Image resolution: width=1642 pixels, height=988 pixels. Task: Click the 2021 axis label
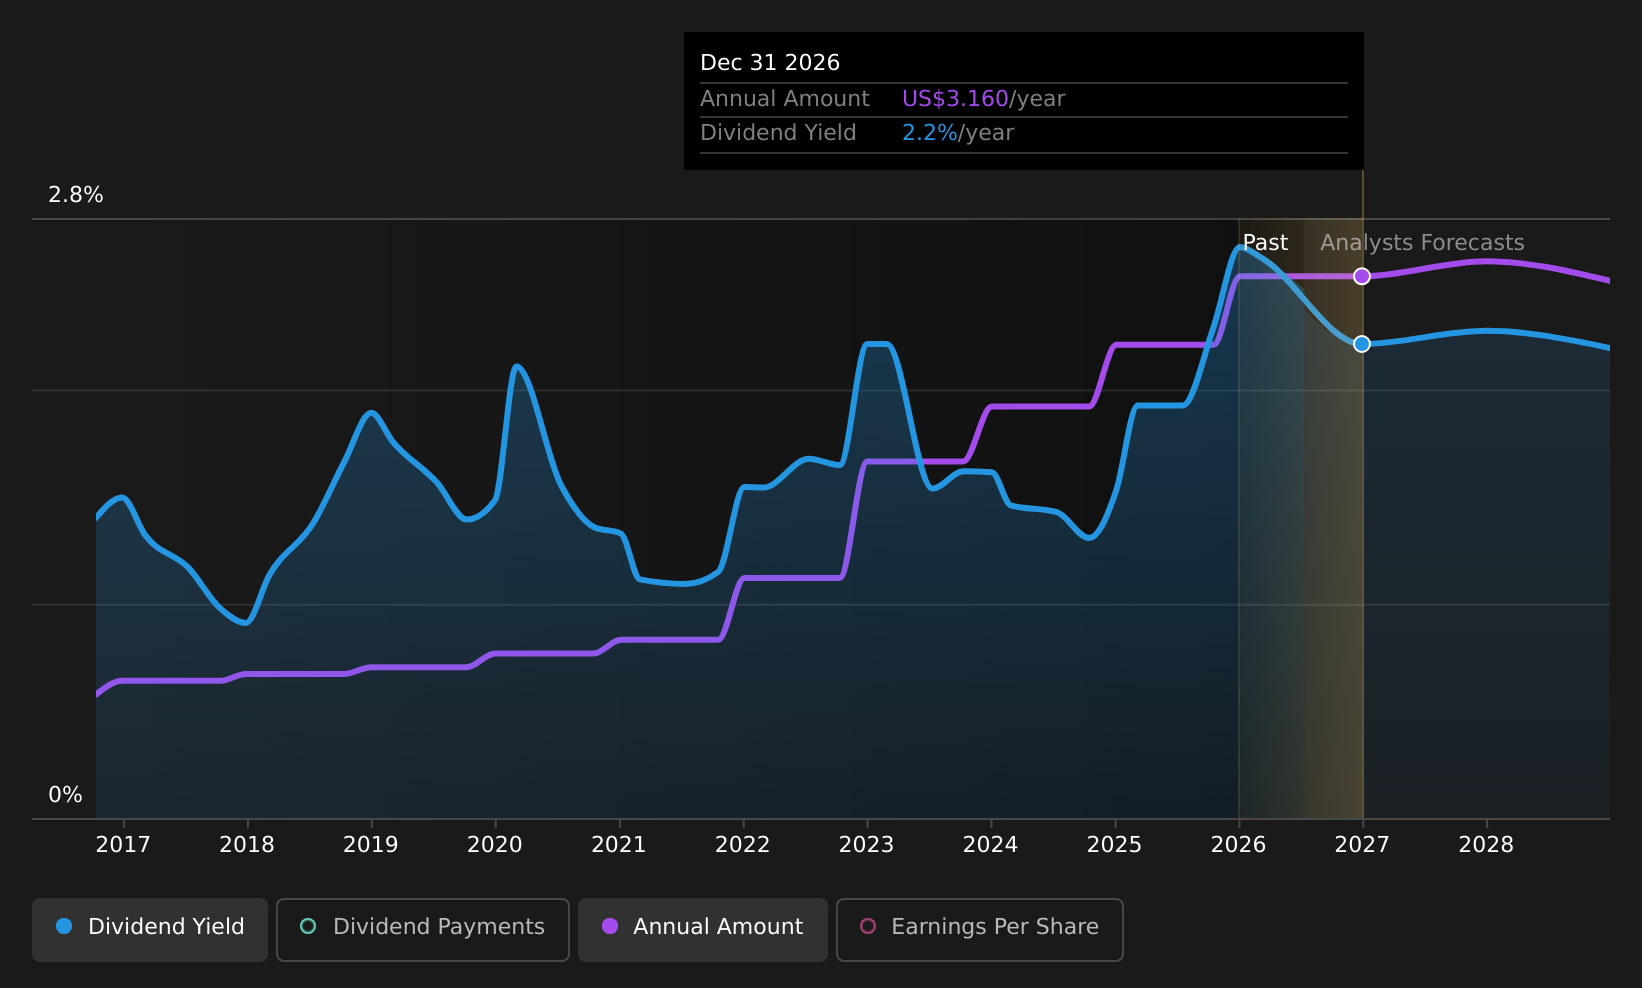[619, 845]
